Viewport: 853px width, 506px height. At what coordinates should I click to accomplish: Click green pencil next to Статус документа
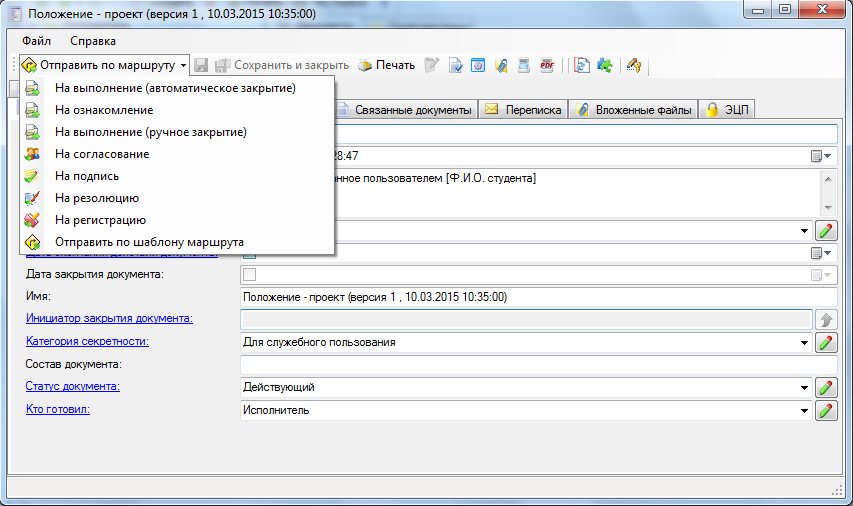826,388
